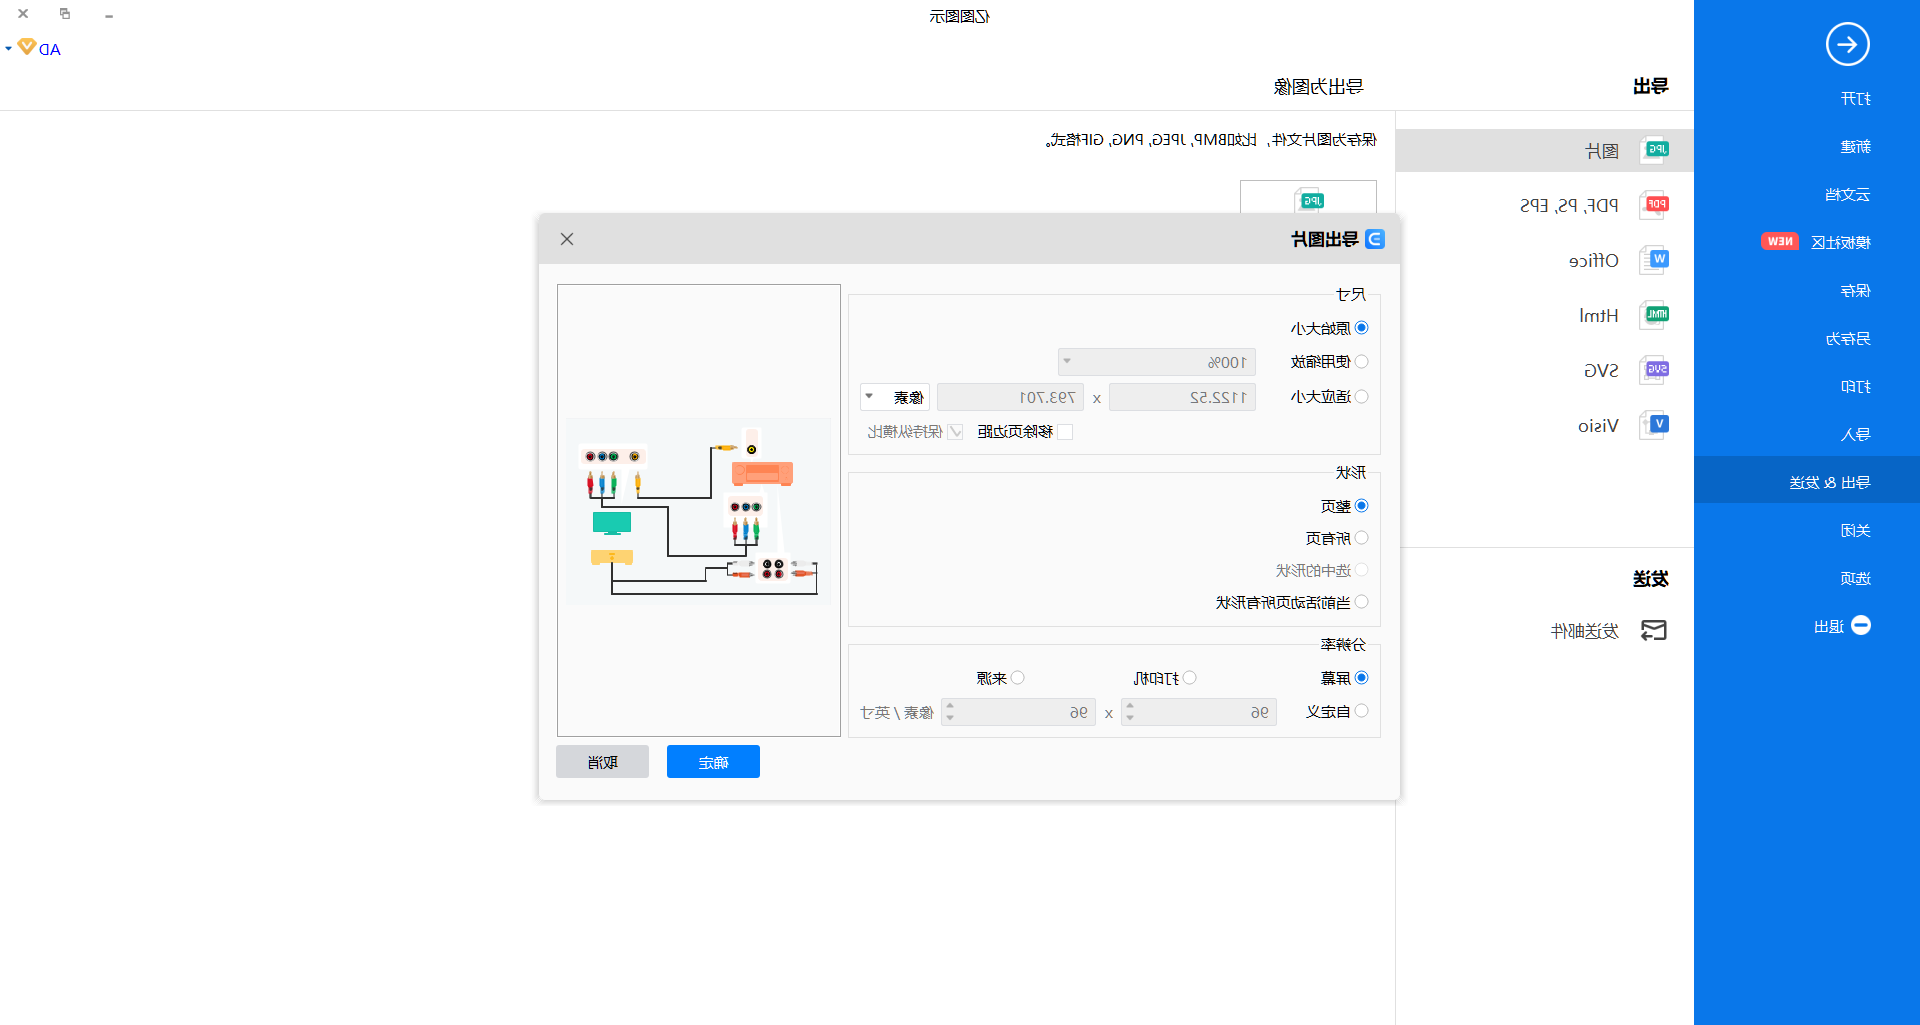Click the Office export type label
This screenshot has height=1025, width=1920.
[x=1593, y=260]
